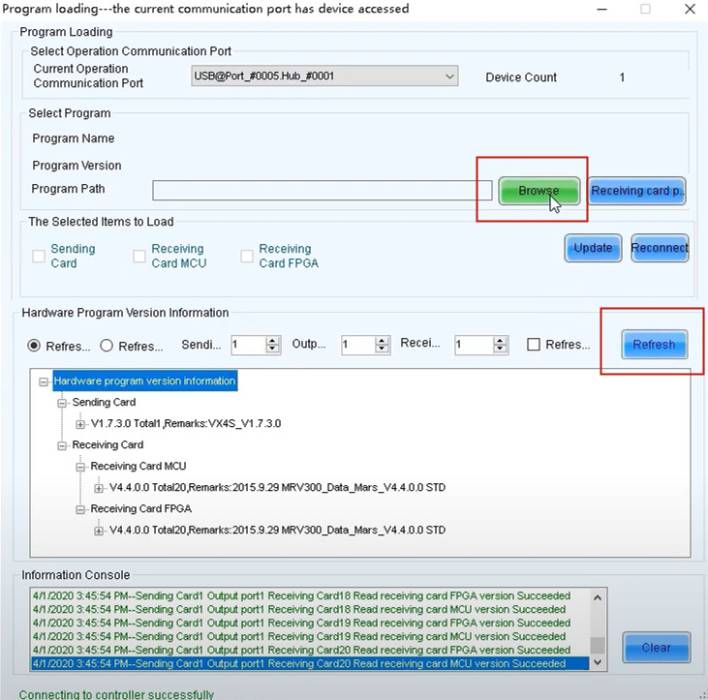Click the Reconnect button
Viewport: 708px width, 700px height.
pos(659,248)
